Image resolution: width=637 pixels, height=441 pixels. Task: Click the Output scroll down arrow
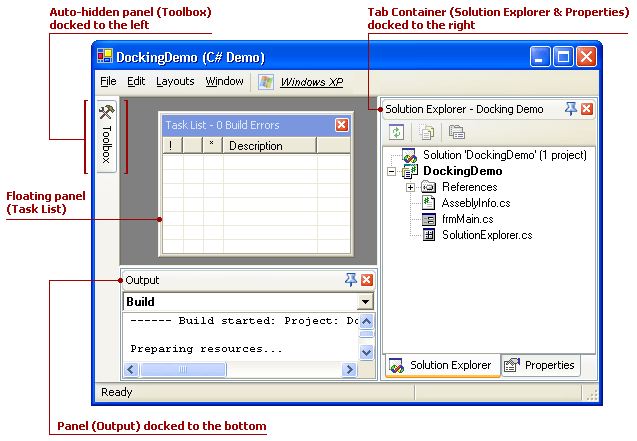[x=366, y=352]
